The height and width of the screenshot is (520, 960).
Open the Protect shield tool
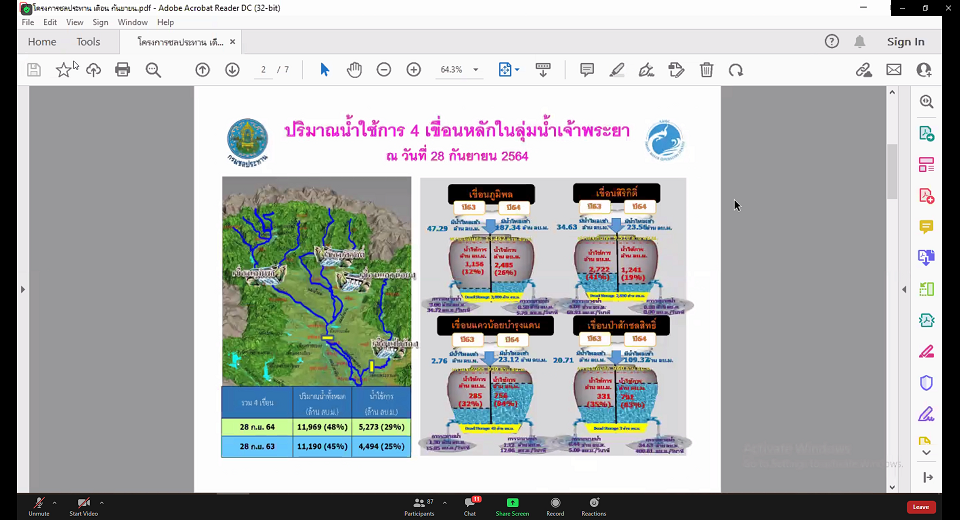click(926, 383)
